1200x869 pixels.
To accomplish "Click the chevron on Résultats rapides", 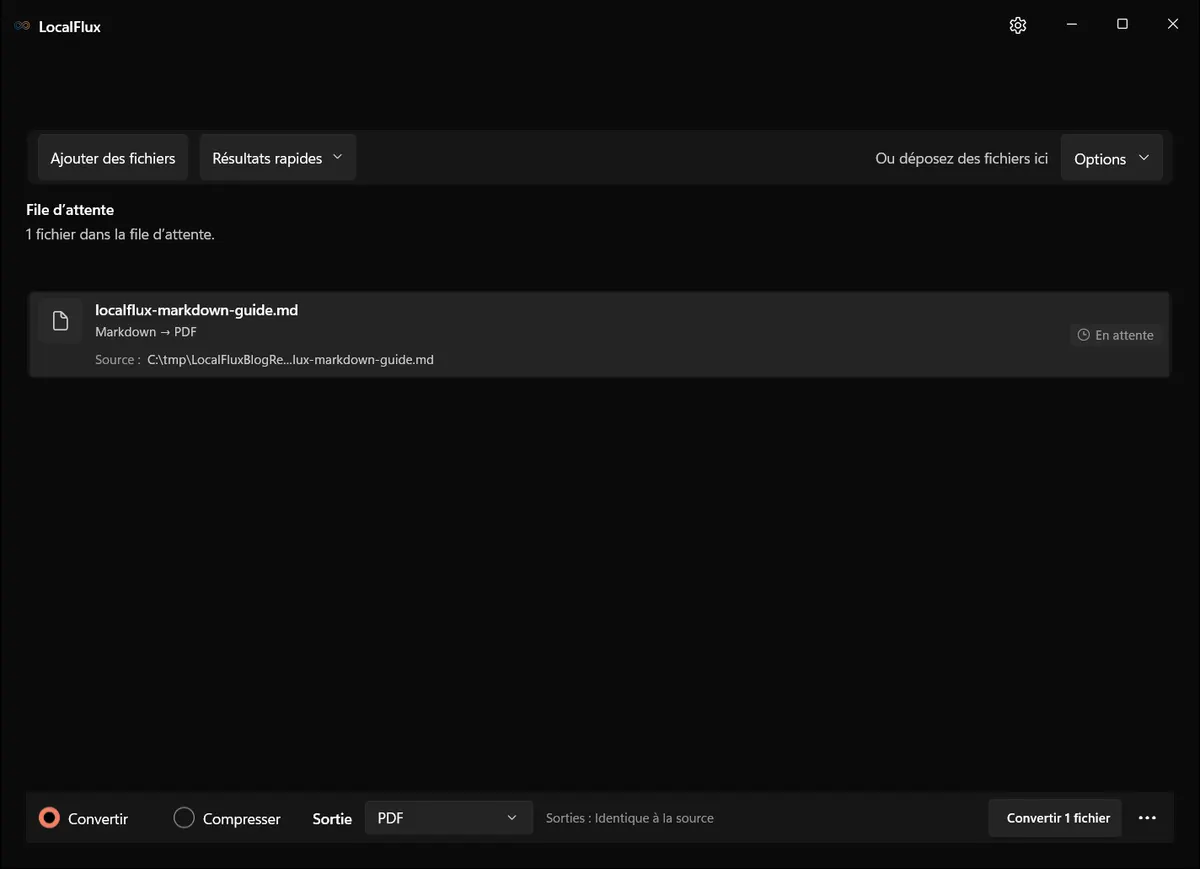I will (x=337, y=157).
